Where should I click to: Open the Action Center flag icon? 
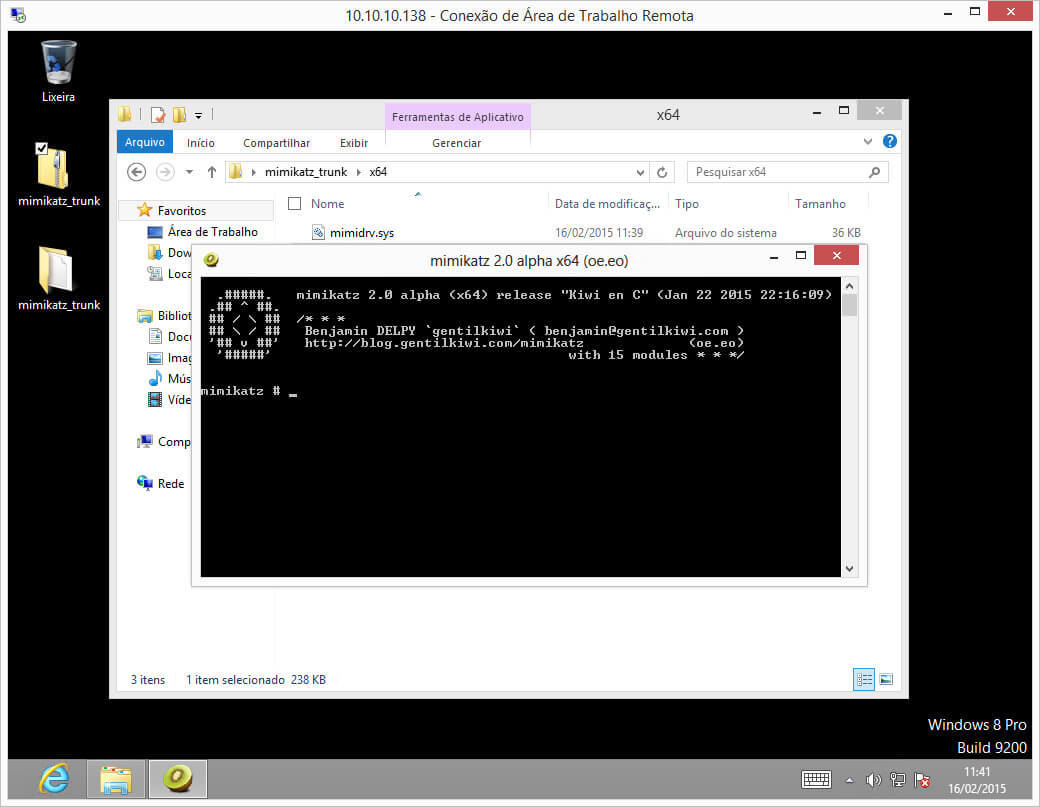tap(920, 779)
